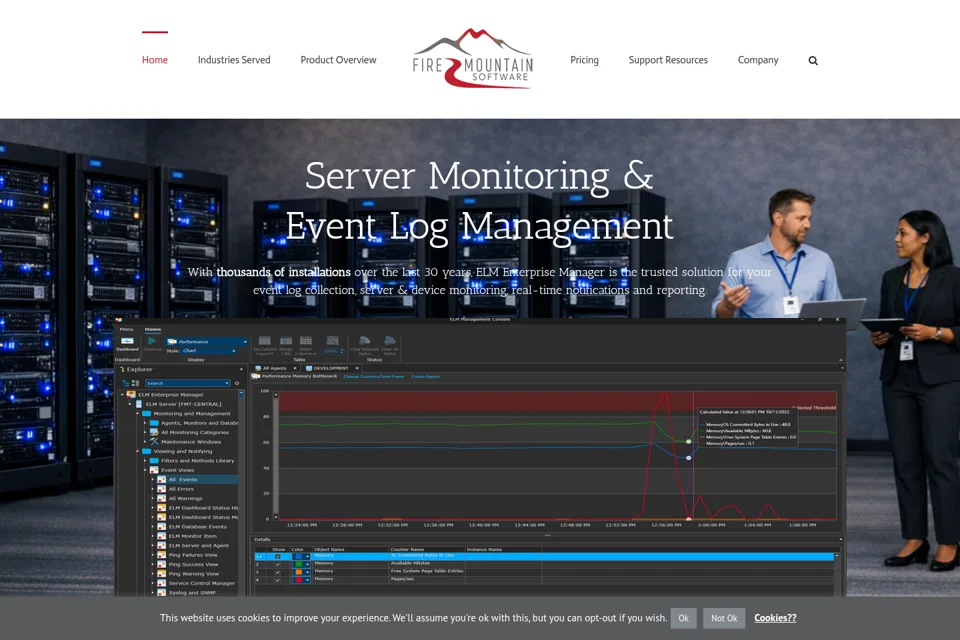960x640 pixels.
Task: Close the DEVELOPMENT tab
Action: coord(357,368)
